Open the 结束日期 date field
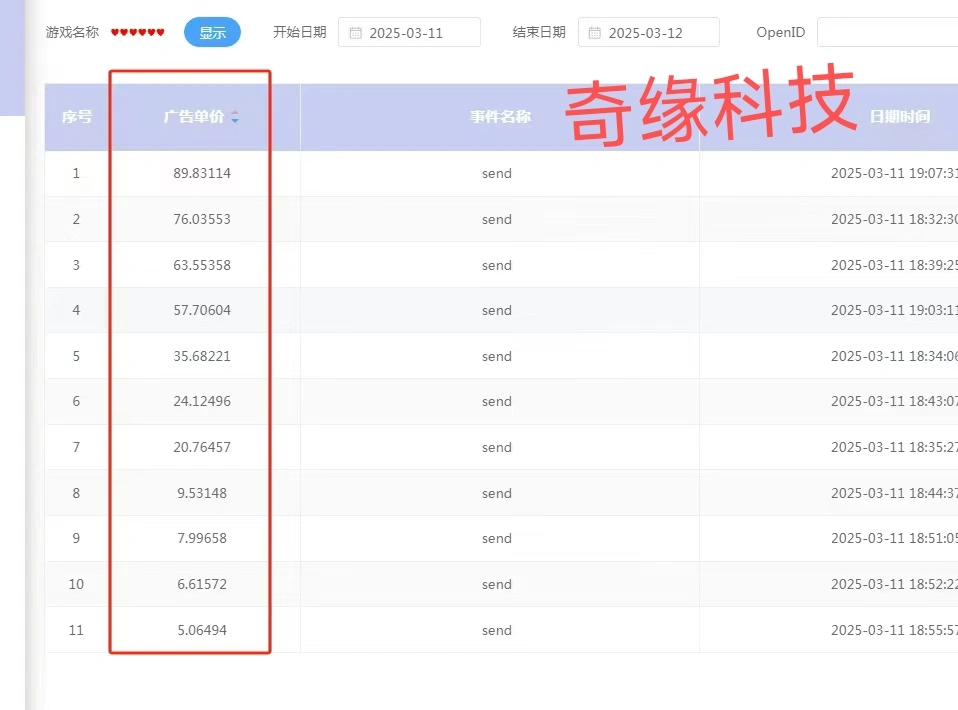958x710 pixels. [648, 32]
